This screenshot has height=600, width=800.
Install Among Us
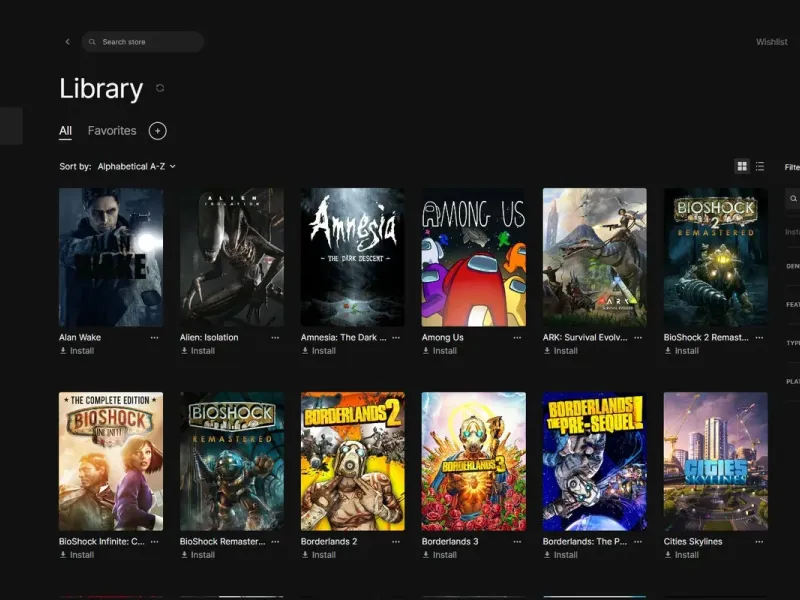click(x=440, y=351)
